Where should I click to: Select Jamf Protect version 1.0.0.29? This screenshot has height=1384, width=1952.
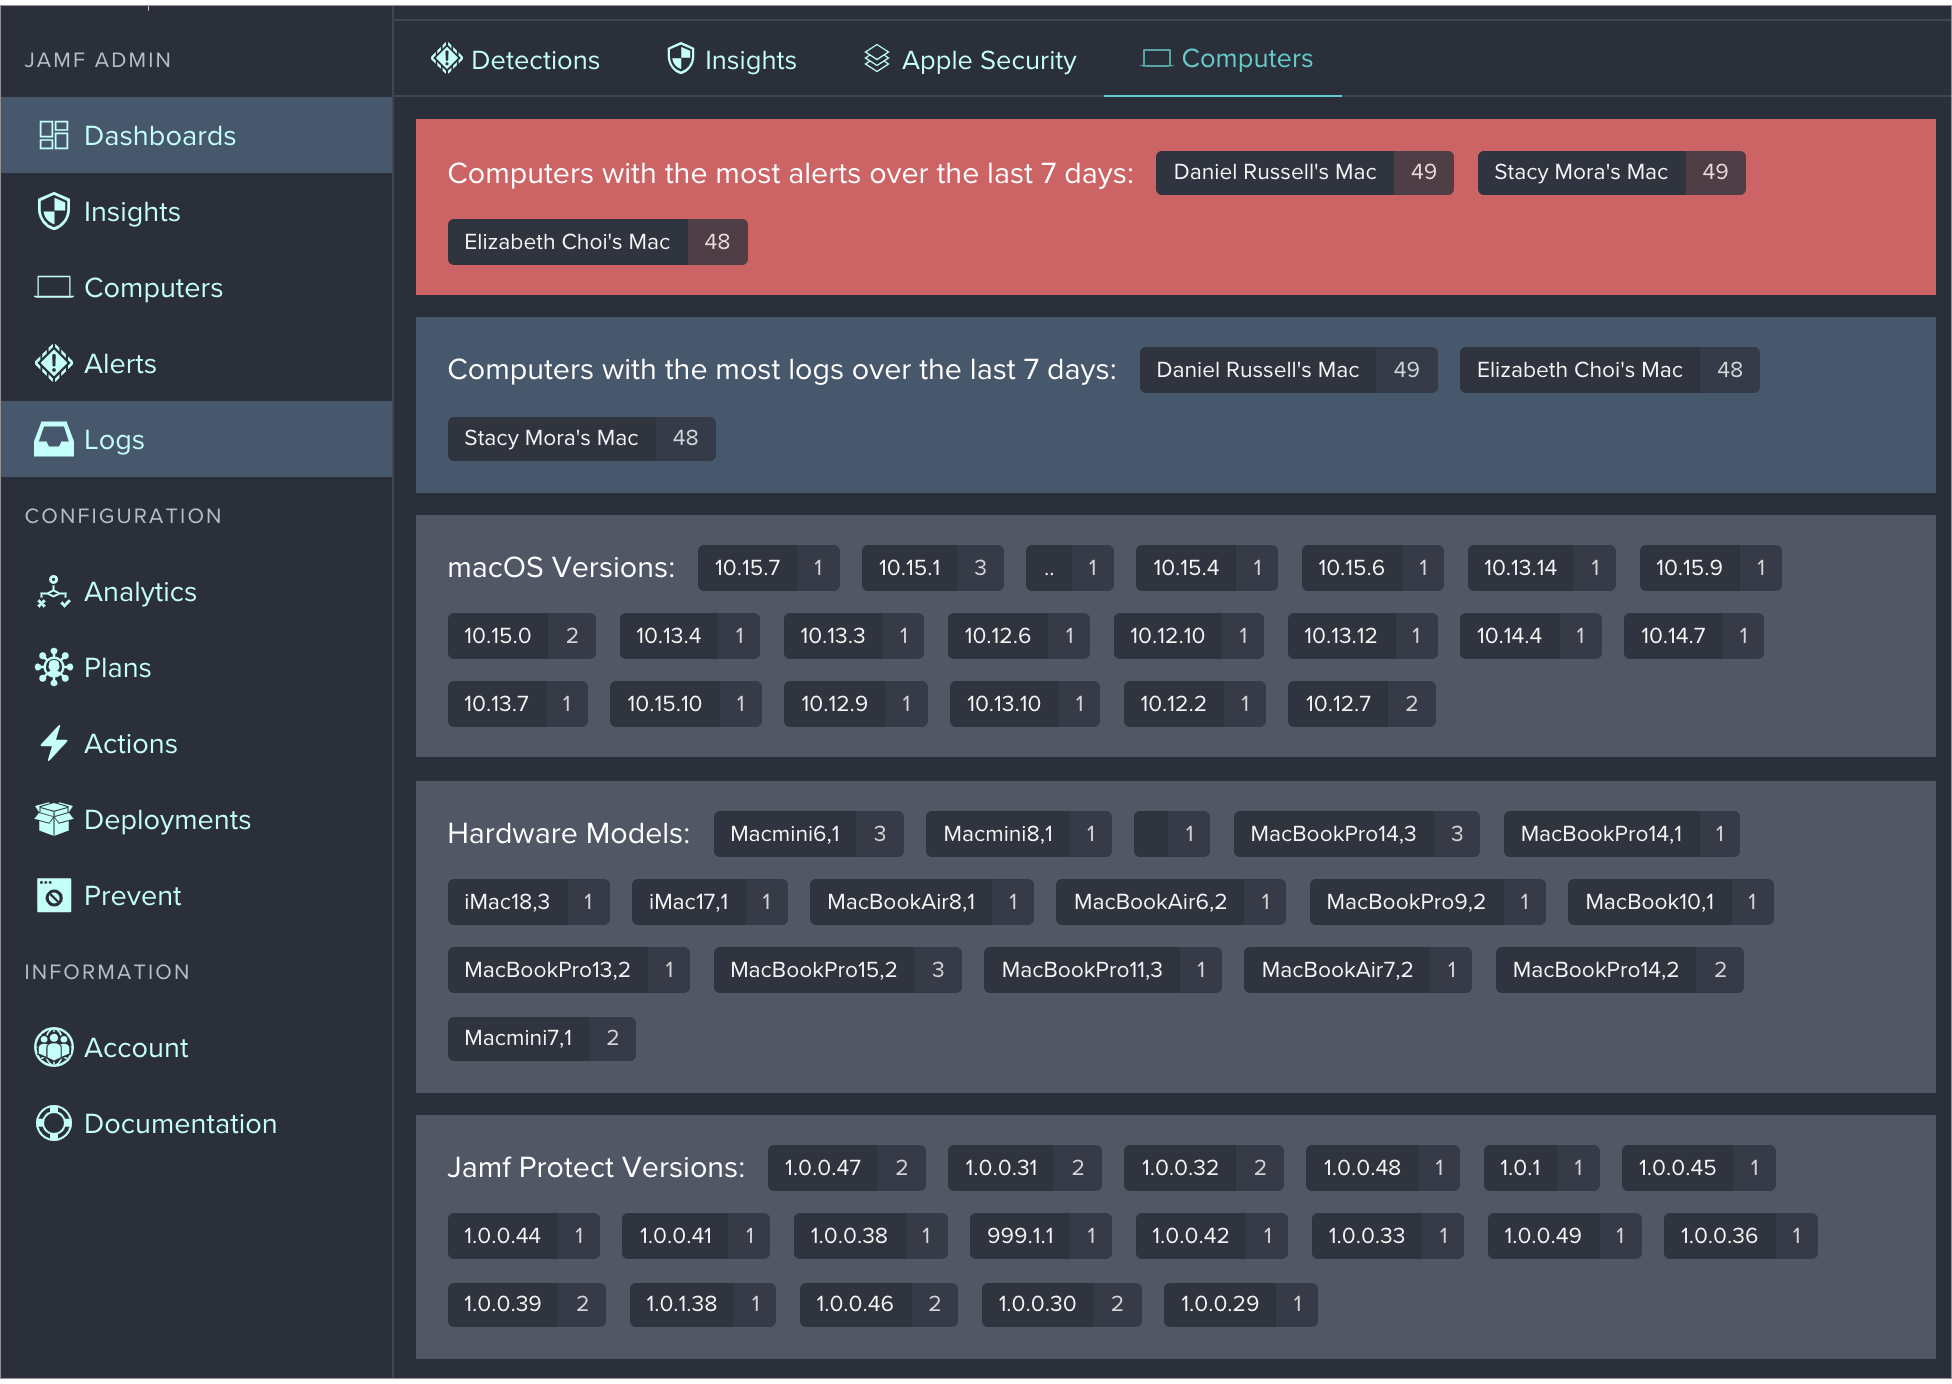[x=1240, y=1304]
